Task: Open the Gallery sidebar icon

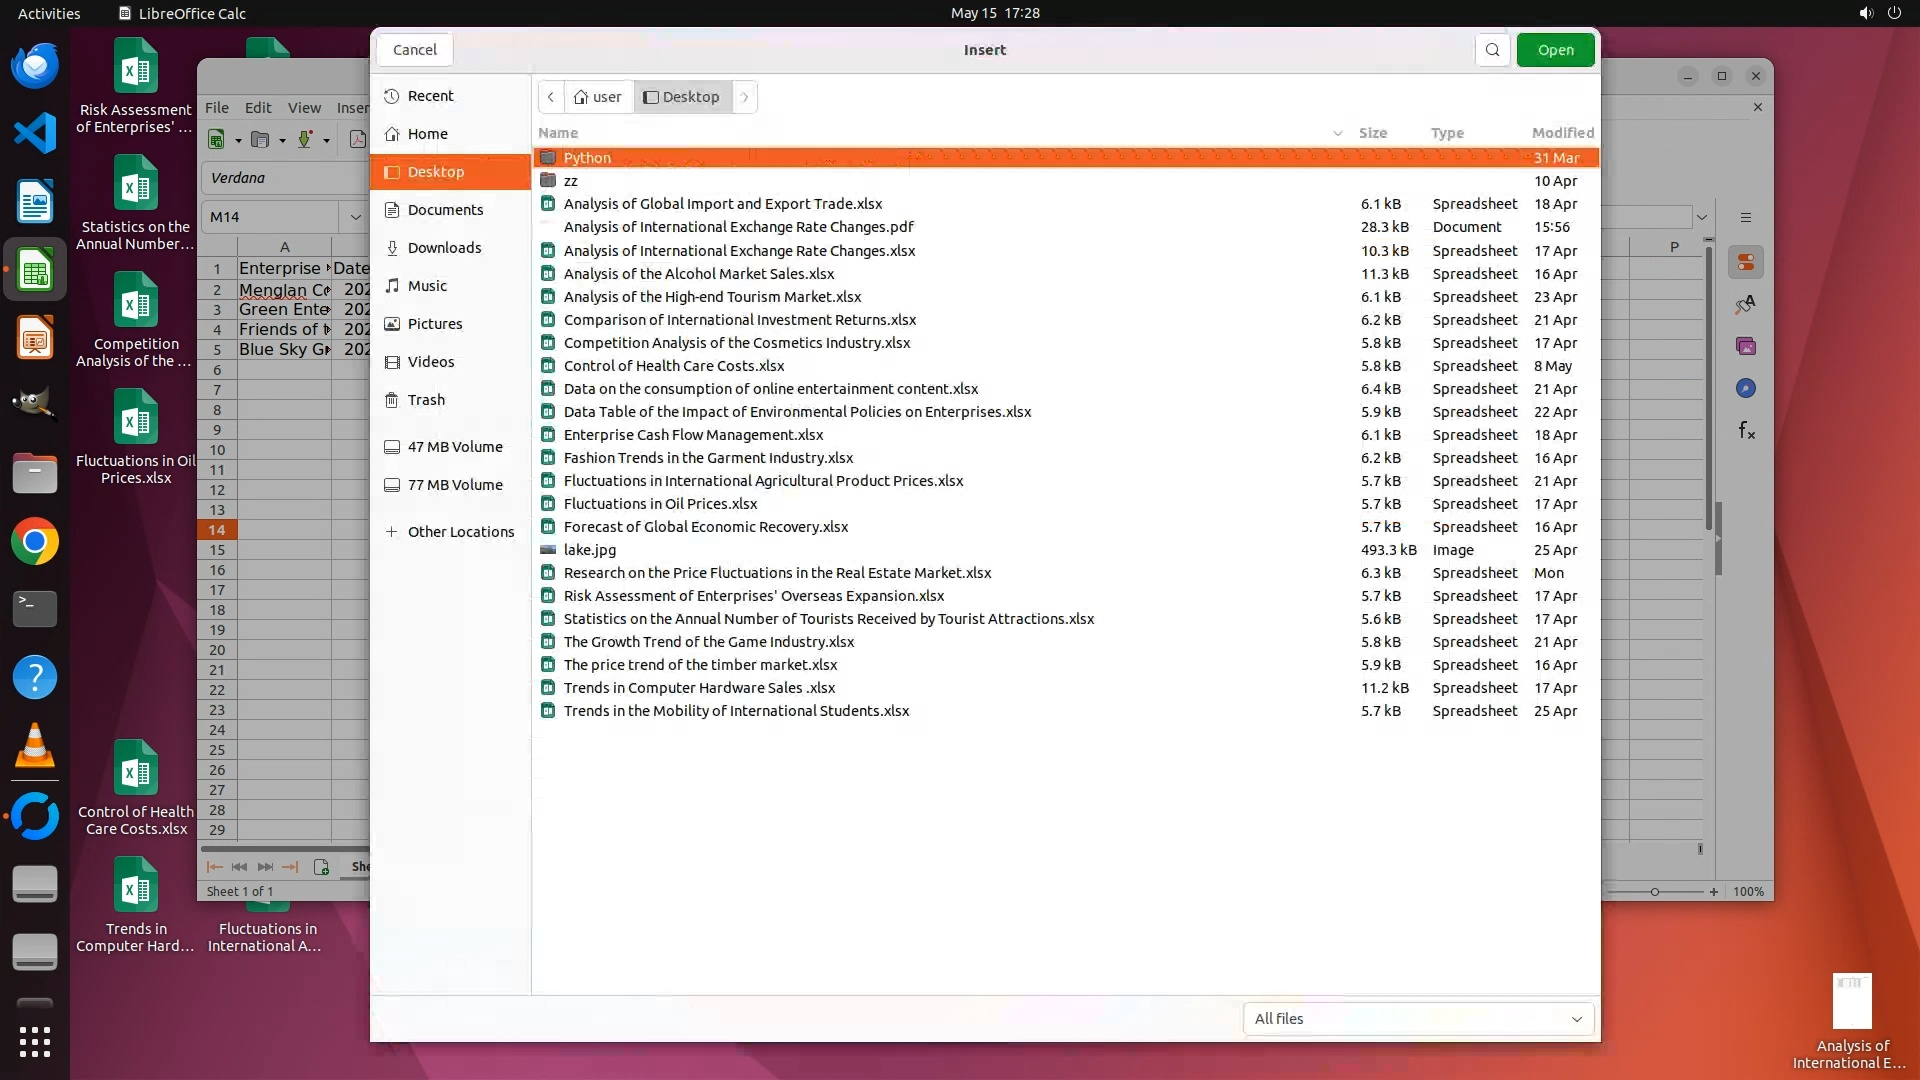Action: 1746,346
